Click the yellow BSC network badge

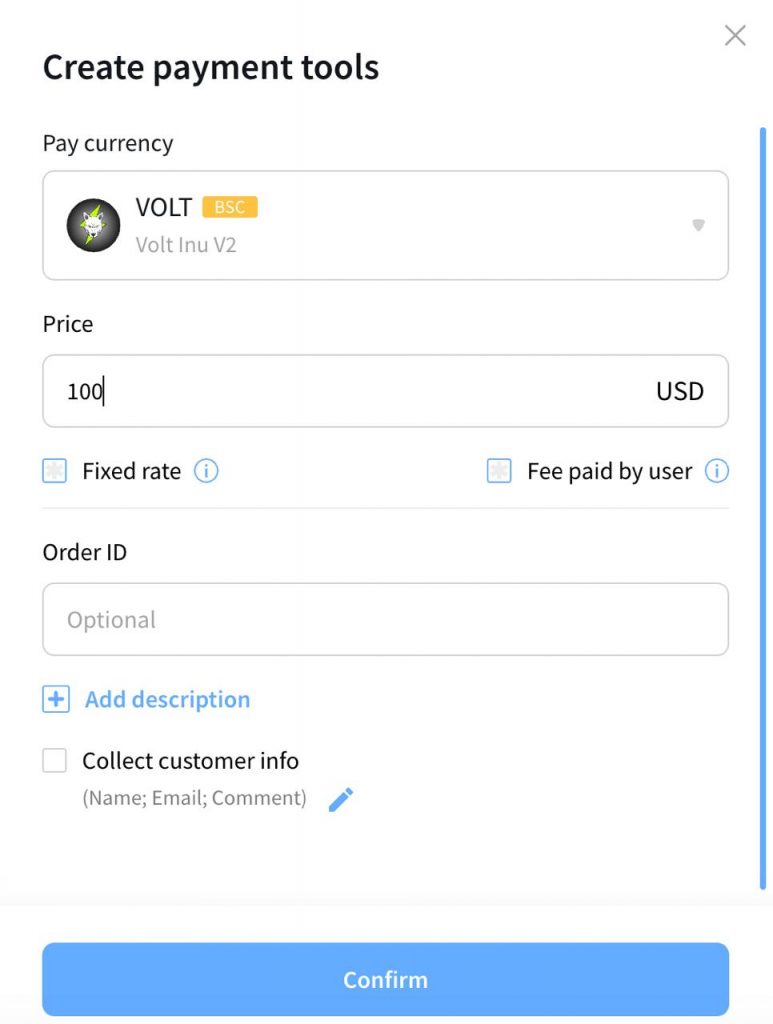point(230,207)
